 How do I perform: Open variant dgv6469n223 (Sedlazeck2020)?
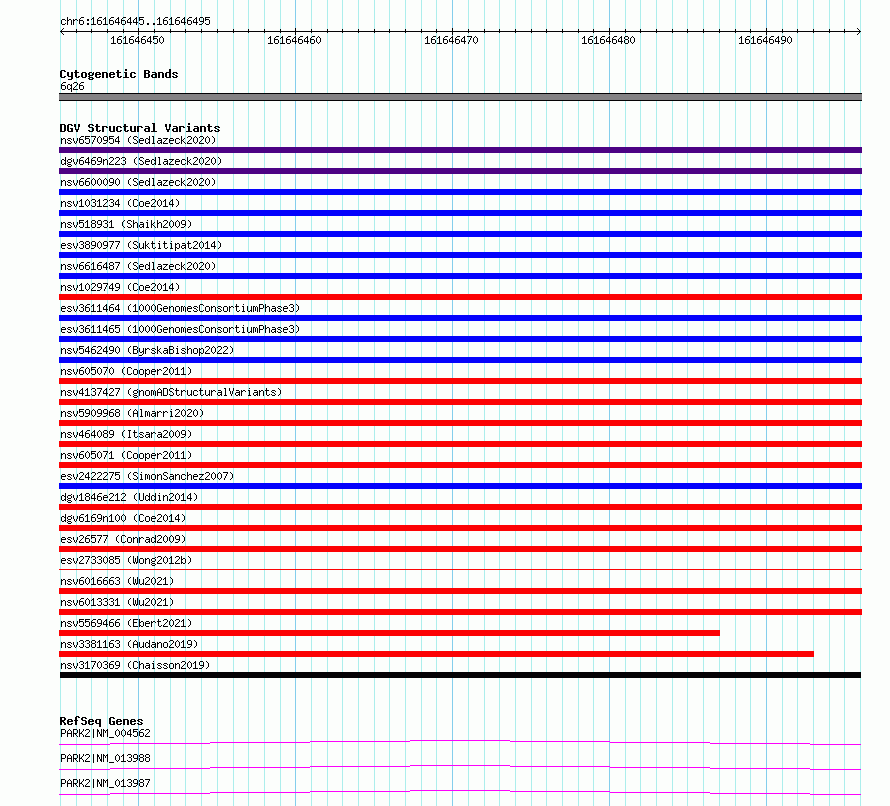[141, 161]
